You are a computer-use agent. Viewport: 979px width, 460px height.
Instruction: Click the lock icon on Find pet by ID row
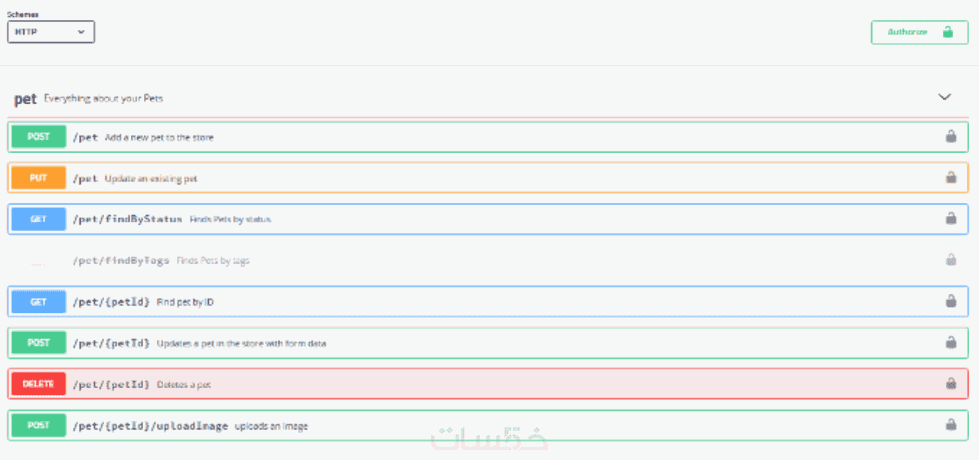click(x=951, y=301)
